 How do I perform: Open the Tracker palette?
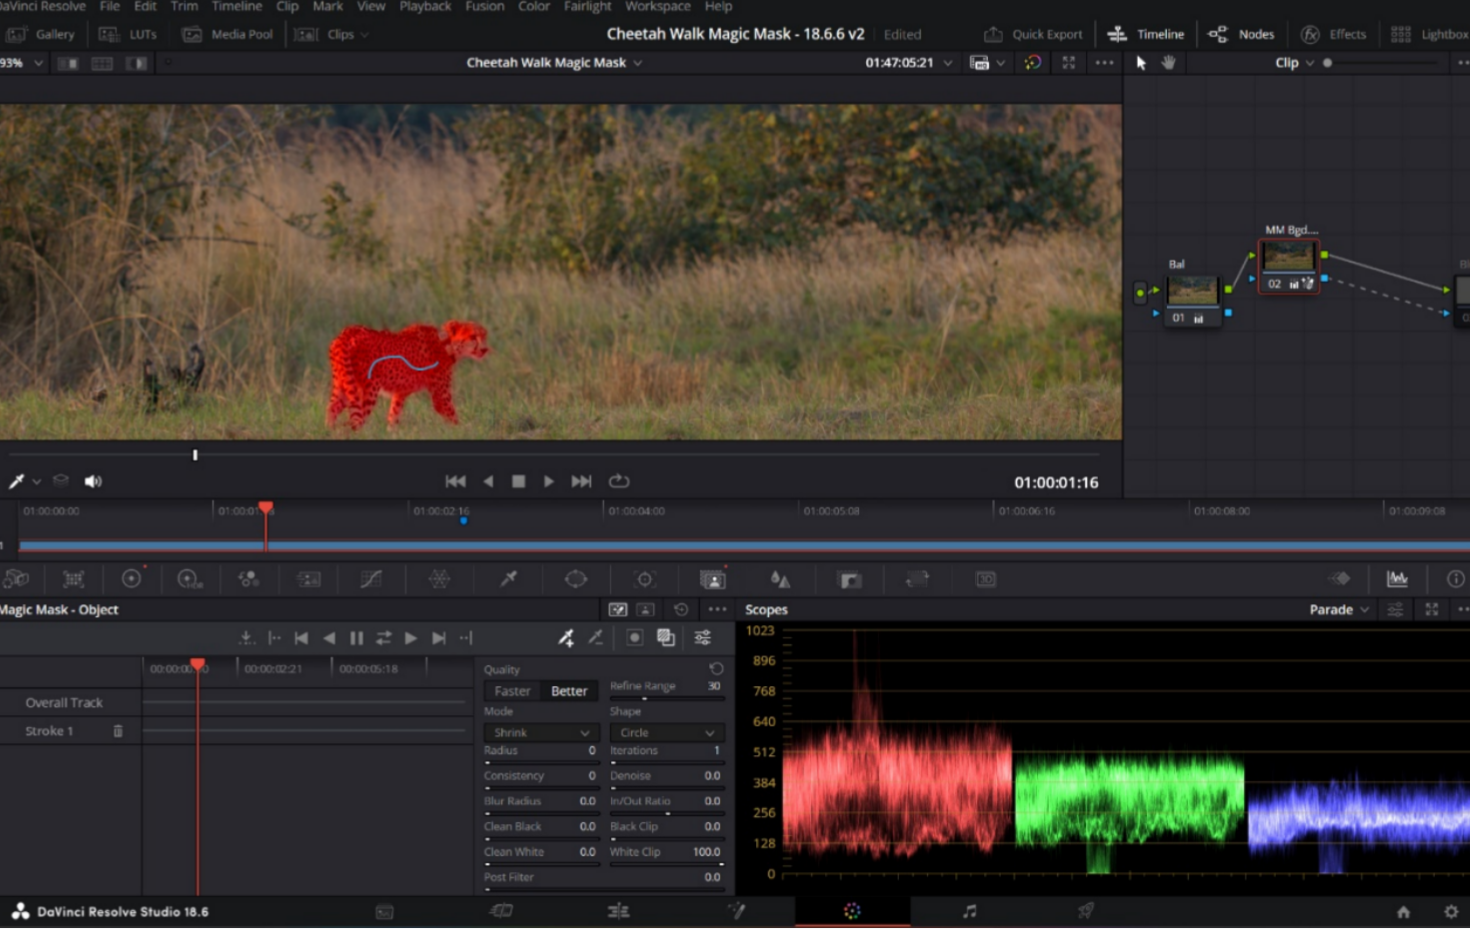(645, 579)
